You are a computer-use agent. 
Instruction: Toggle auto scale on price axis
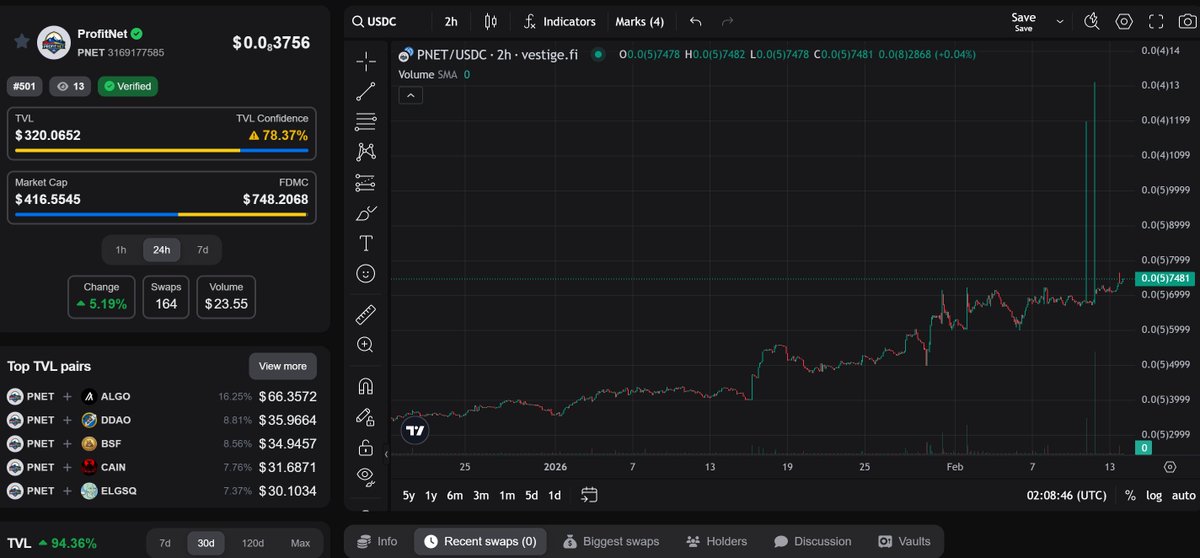(1183, 495)
